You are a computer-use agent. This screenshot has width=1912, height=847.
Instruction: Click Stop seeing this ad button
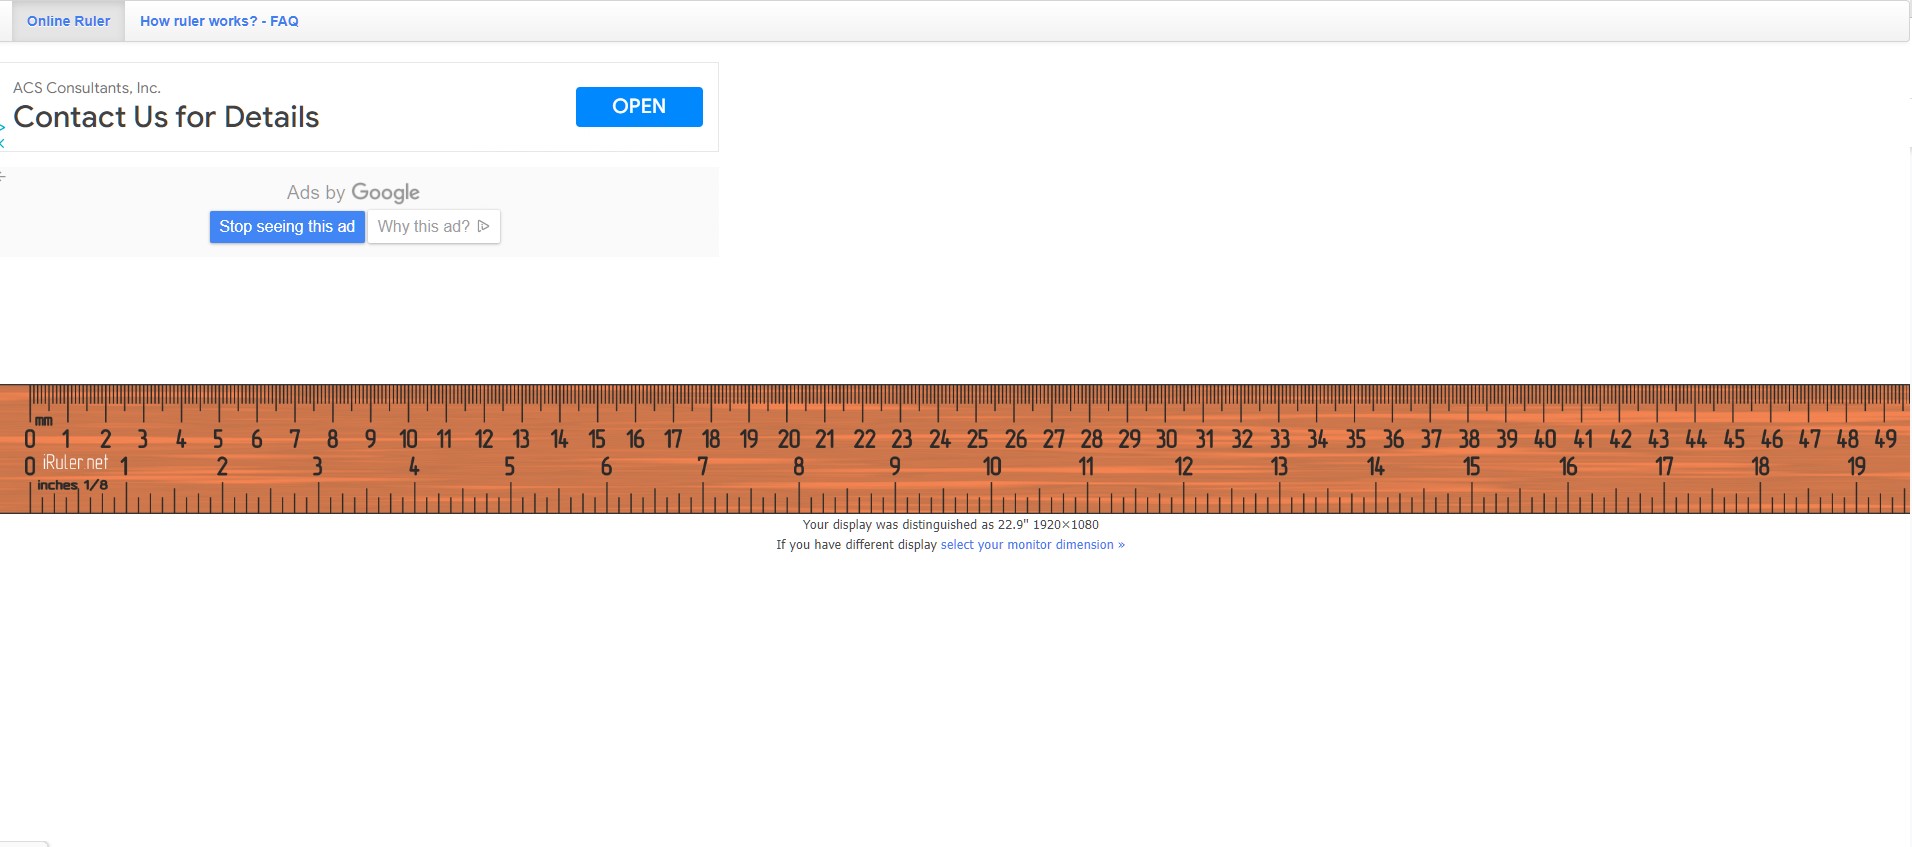287,227
